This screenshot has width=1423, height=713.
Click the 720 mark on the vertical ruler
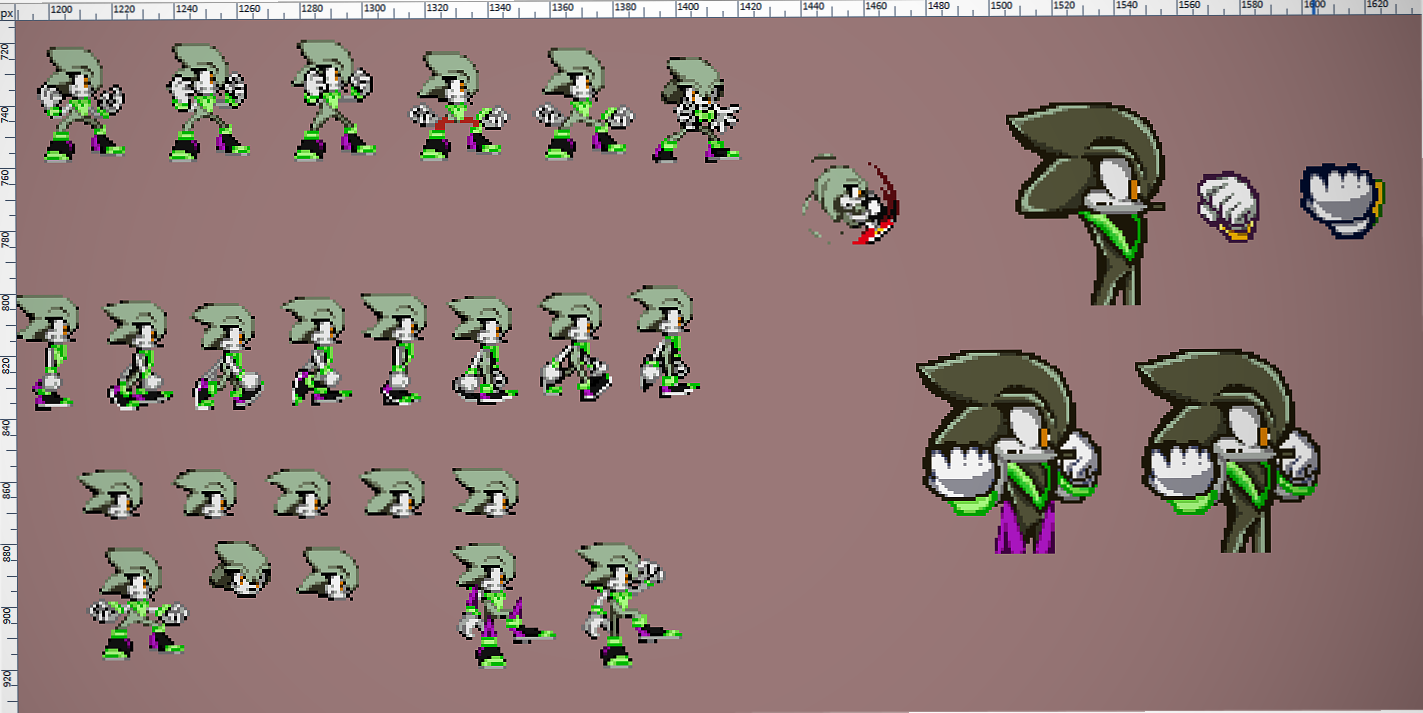[x=7, y=54]
